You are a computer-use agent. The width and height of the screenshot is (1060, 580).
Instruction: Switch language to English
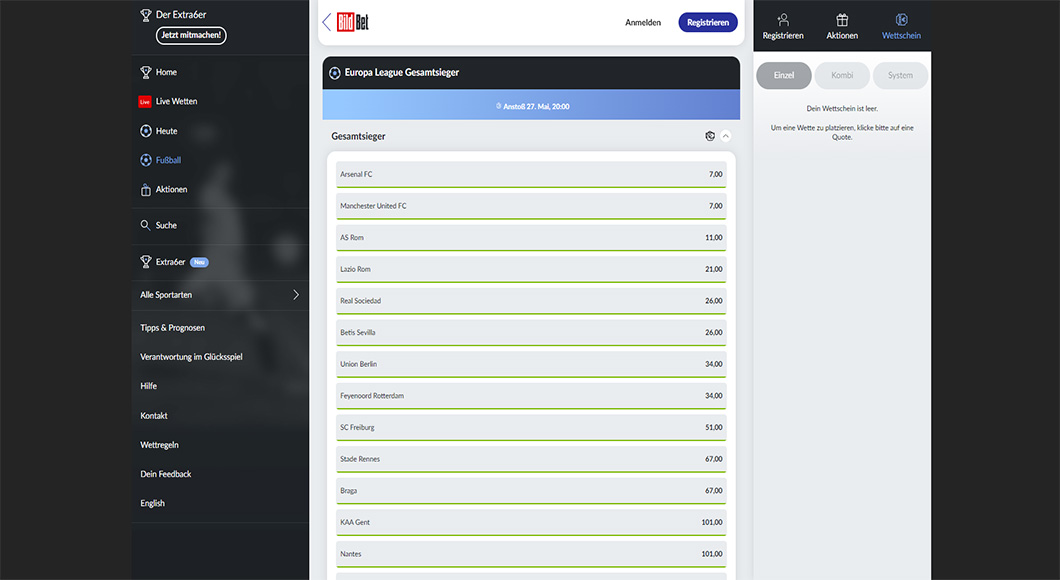click(x=152, y=504)
